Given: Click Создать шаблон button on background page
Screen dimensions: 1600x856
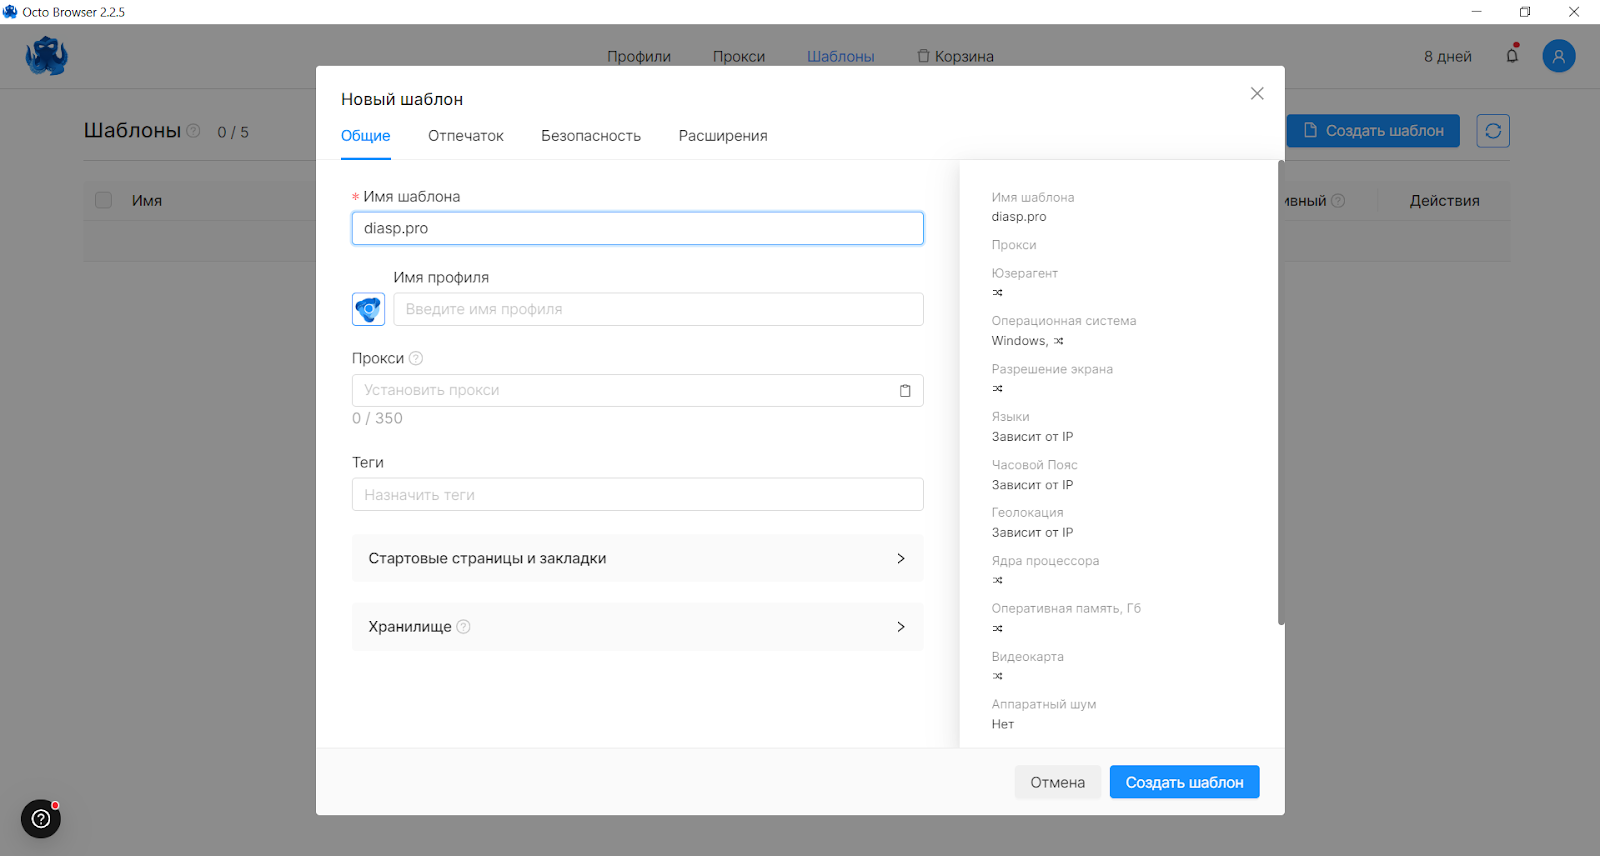Looking at the screenshot, I should (x=1373, y=131).
